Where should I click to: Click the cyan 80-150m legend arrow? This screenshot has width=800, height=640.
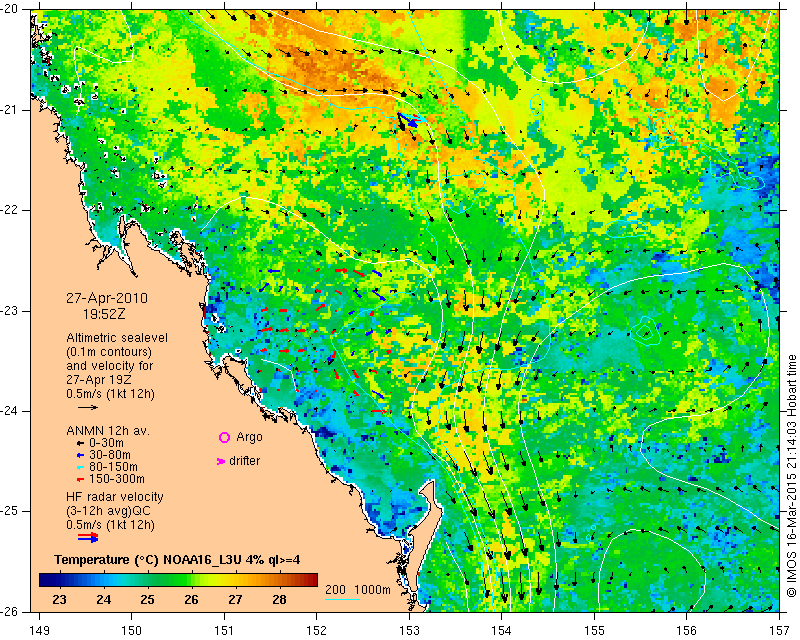80,467
